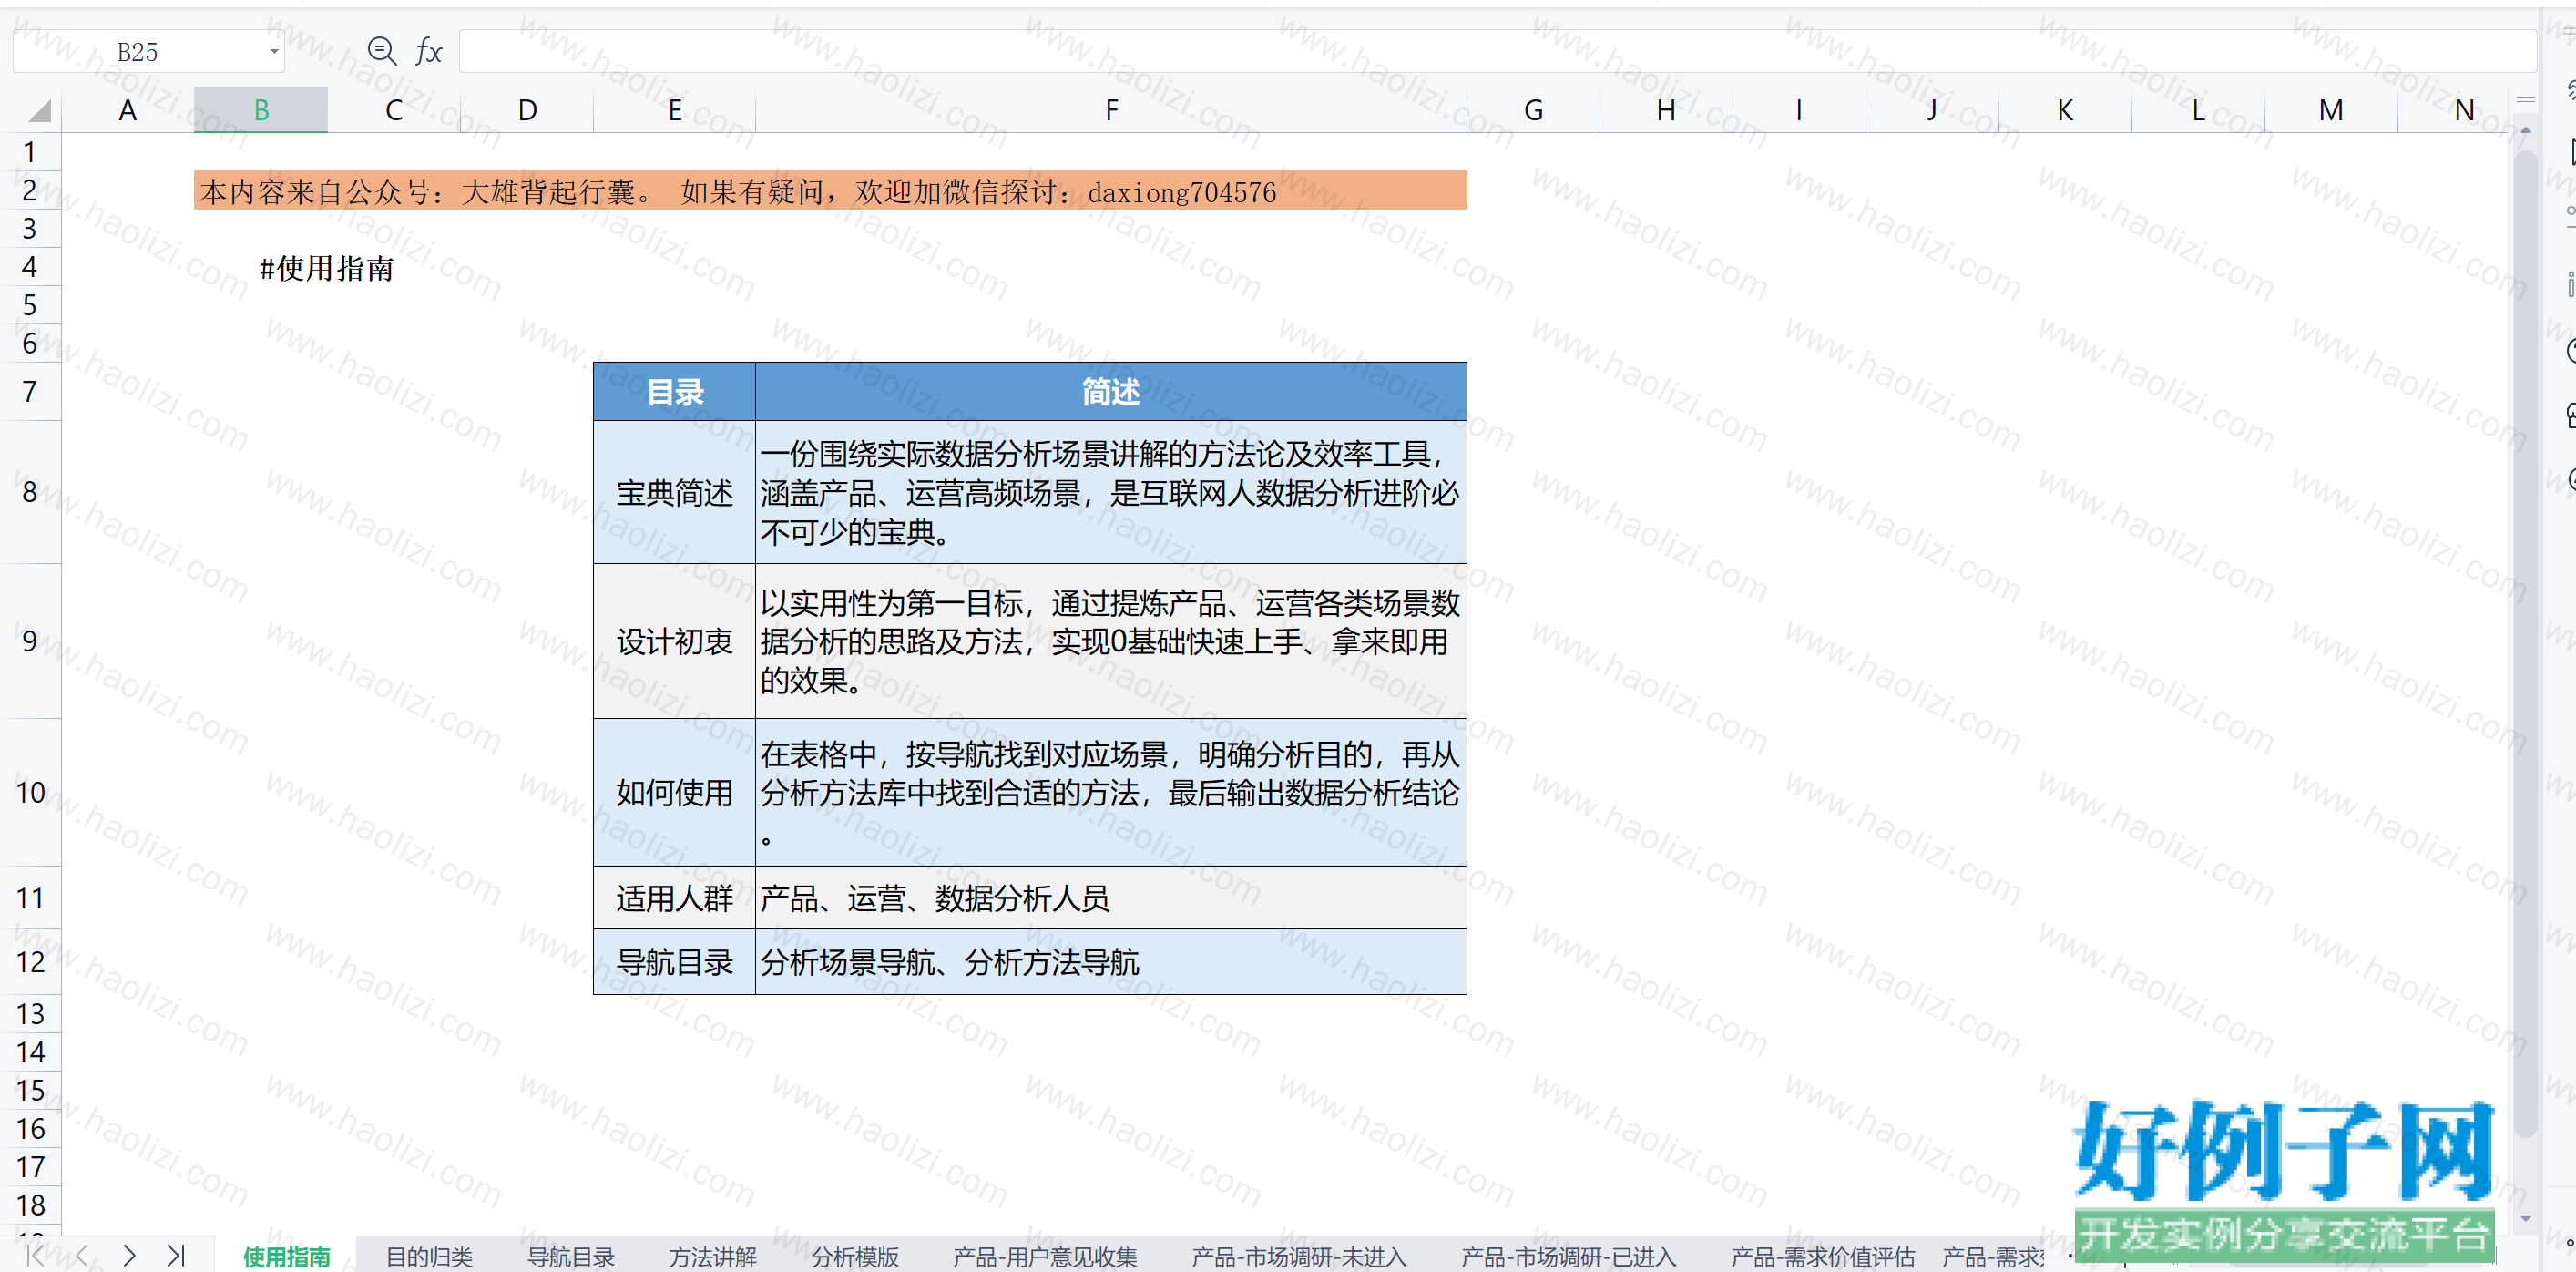Click the 简述 table header cell
Image resolution: width=2576 pixels, height=1272 pixels.
(x=1111, y=391)
